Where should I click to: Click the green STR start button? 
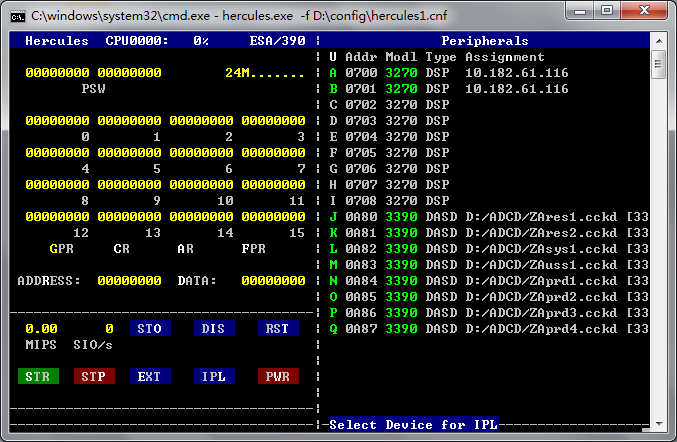click(38, 376)
